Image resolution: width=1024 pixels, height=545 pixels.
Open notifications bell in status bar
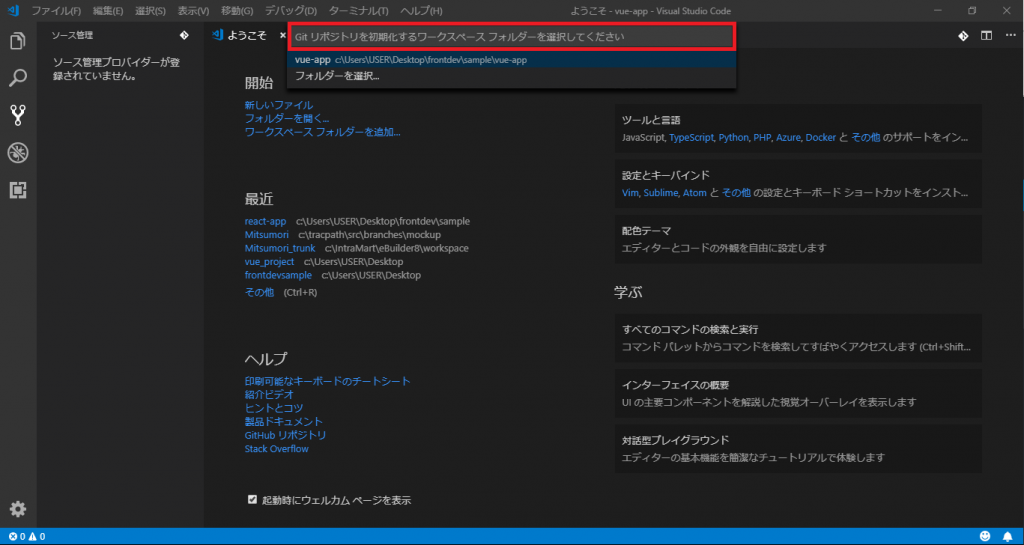pos(1008,537)
